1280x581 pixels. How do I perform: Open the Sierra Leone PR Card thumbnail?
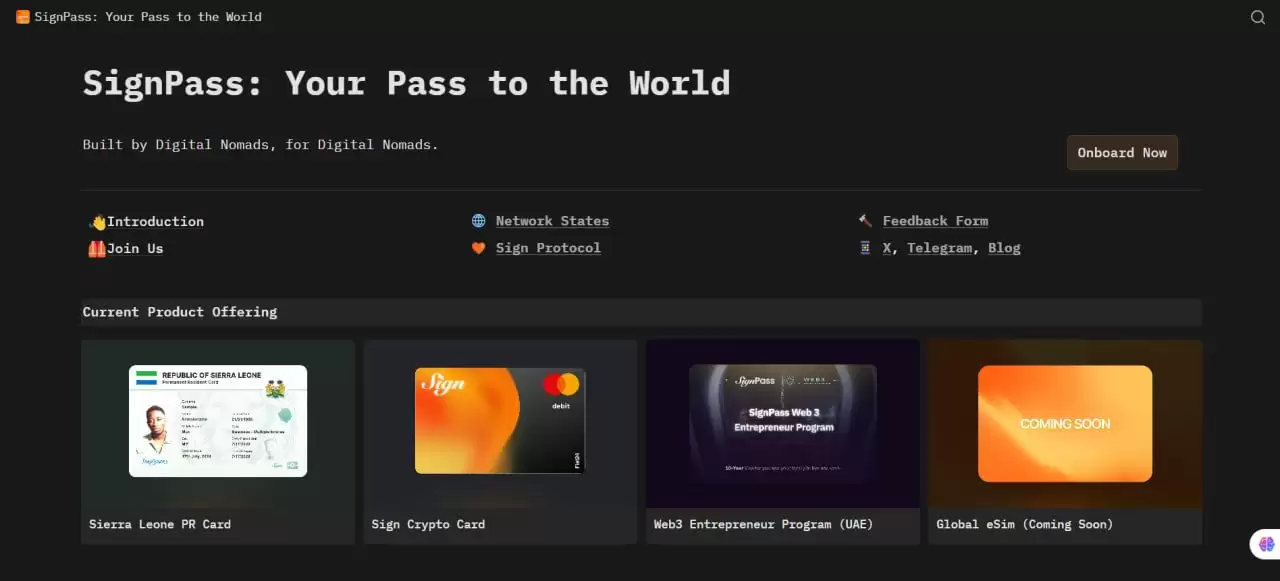tap(218, 421)
